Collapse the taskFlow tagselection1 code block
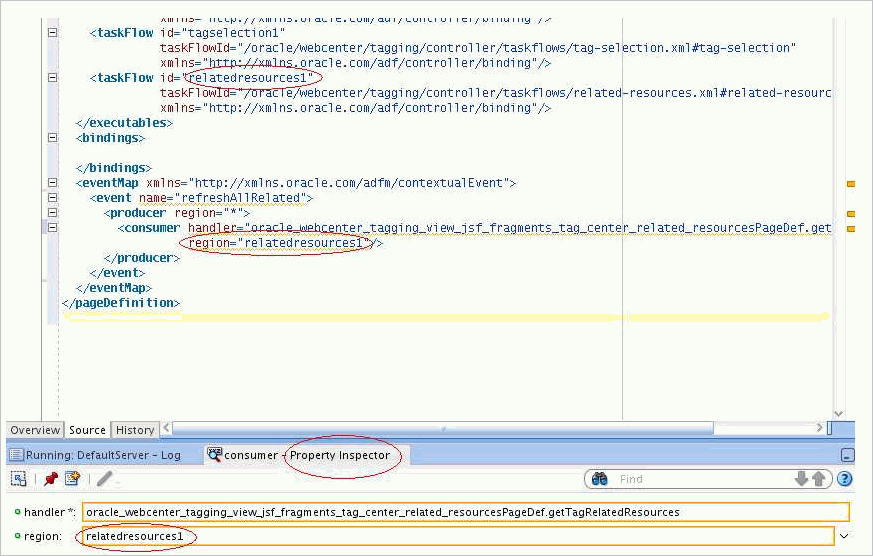This screenshot has height=556, width=873. [52, 33]
